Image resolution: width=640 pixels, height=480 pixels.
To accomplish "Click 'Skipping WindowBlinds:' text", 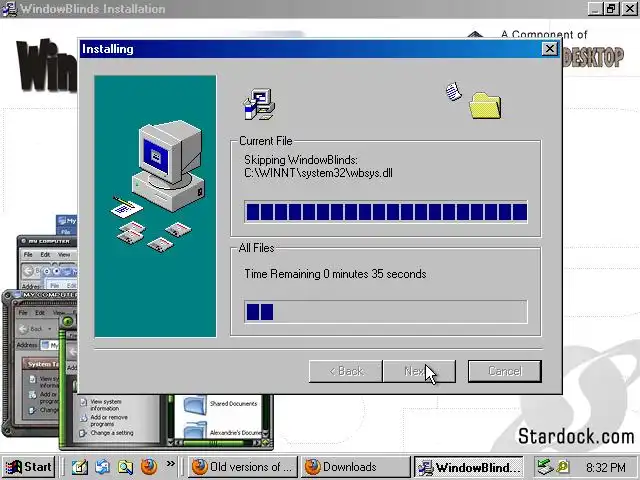I will (x=301, y=160).
